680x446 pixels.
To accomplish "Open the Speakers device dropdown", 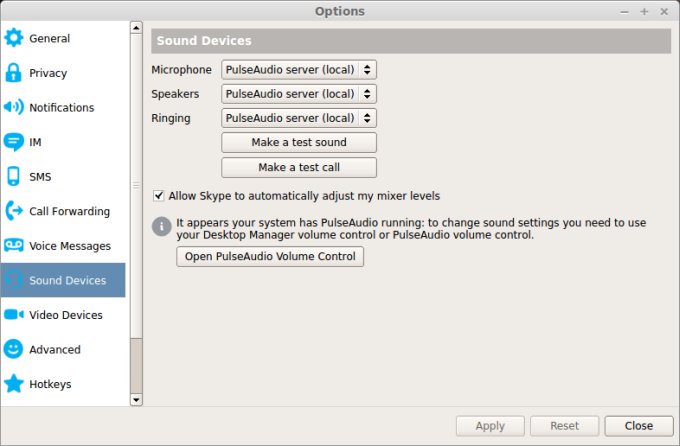I will [x=298, y=94].
